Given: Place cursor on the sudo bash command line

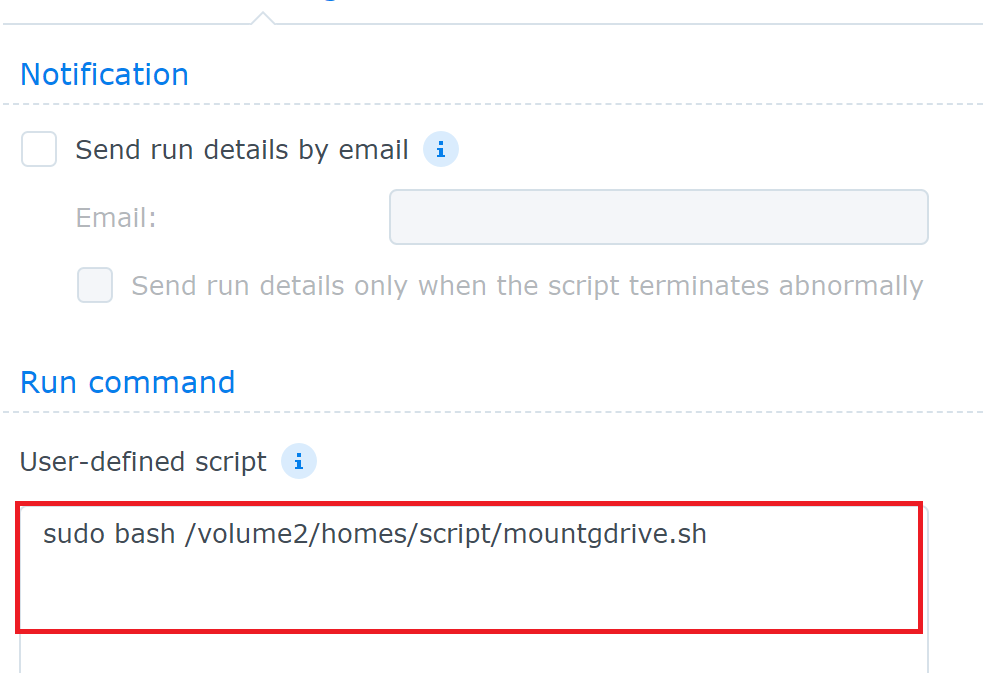Looking at the screenshot, I should point(375,534).
